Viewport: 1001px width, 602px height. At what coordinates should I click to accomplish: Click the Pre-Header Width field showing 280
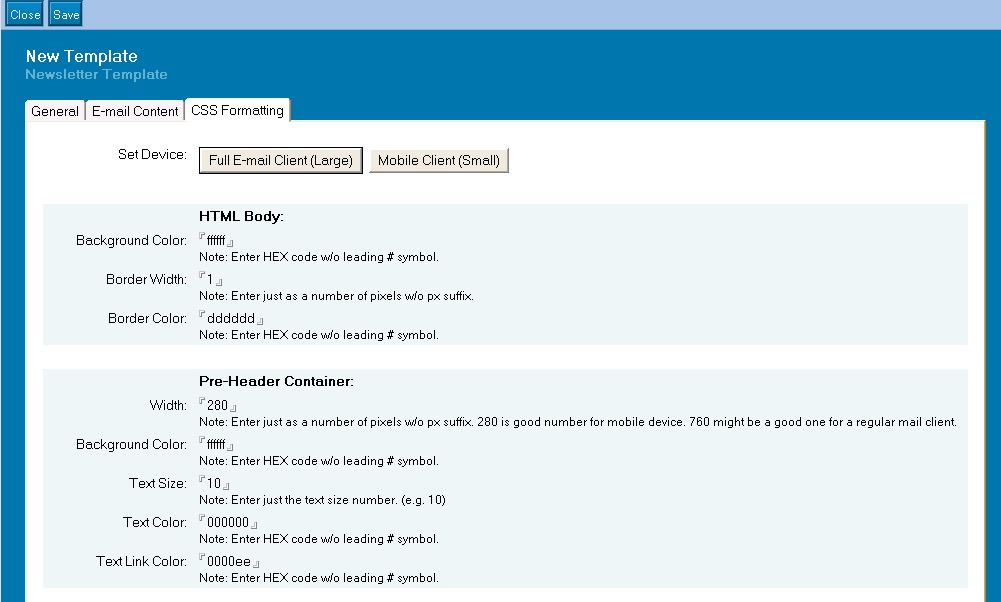[218, 406]
